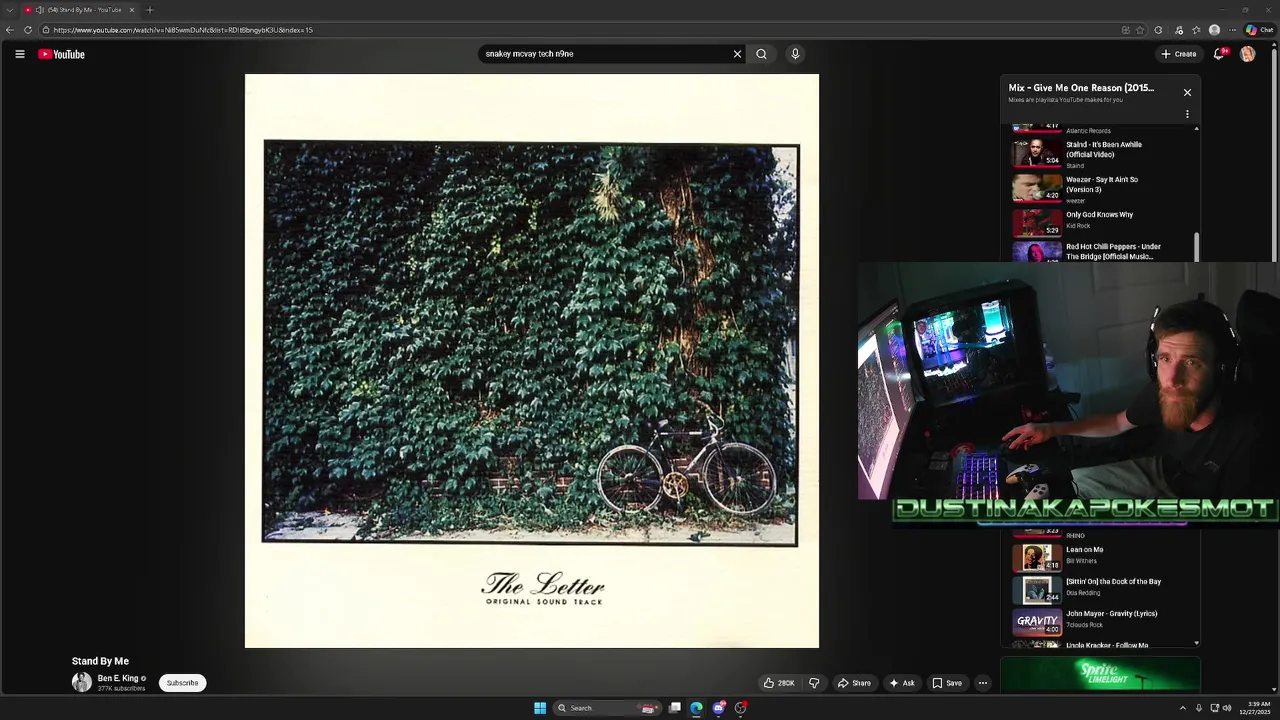Show hidden system tray icons
The height and width of the screenshot is (720, 1280).
pyautogui.click(x=1182, y=708)
